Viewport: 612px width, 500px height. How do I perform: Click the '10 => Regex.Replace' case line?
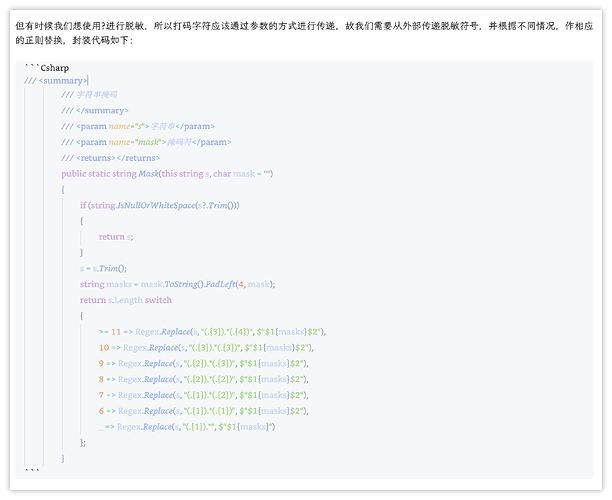click(206, 347)
